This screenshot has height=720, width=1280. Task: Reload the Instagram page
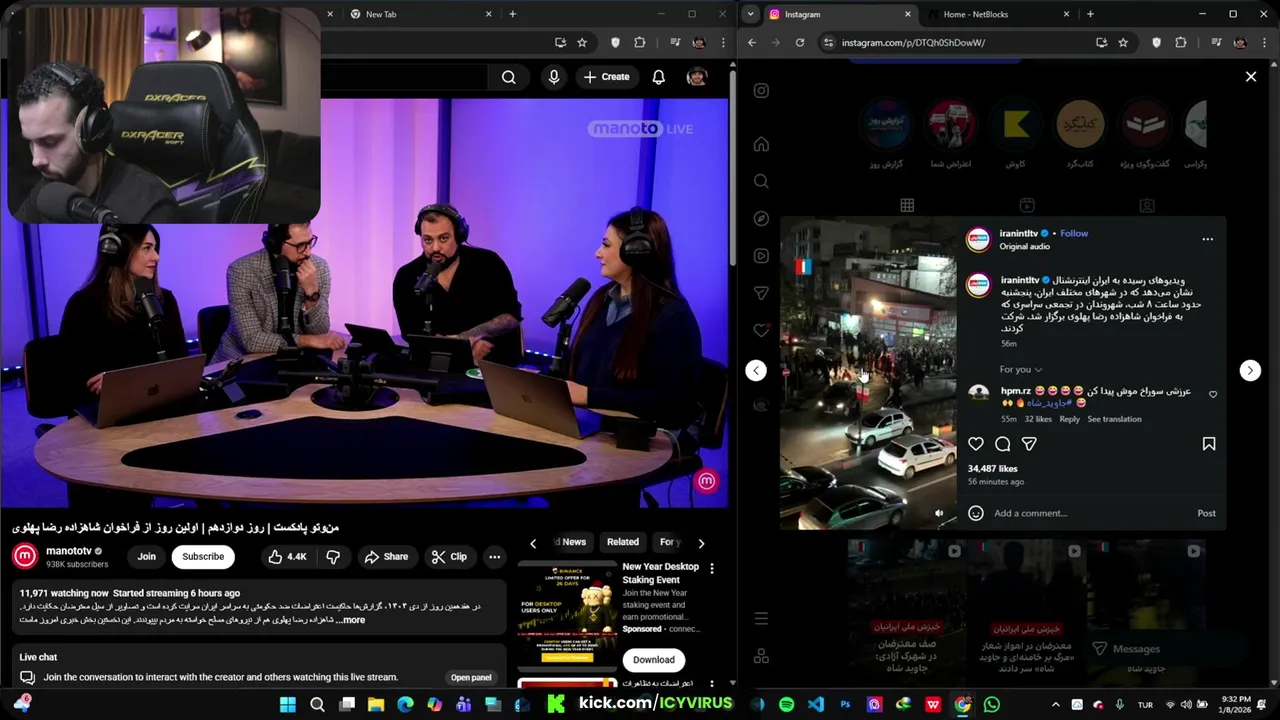click(800, 42)
